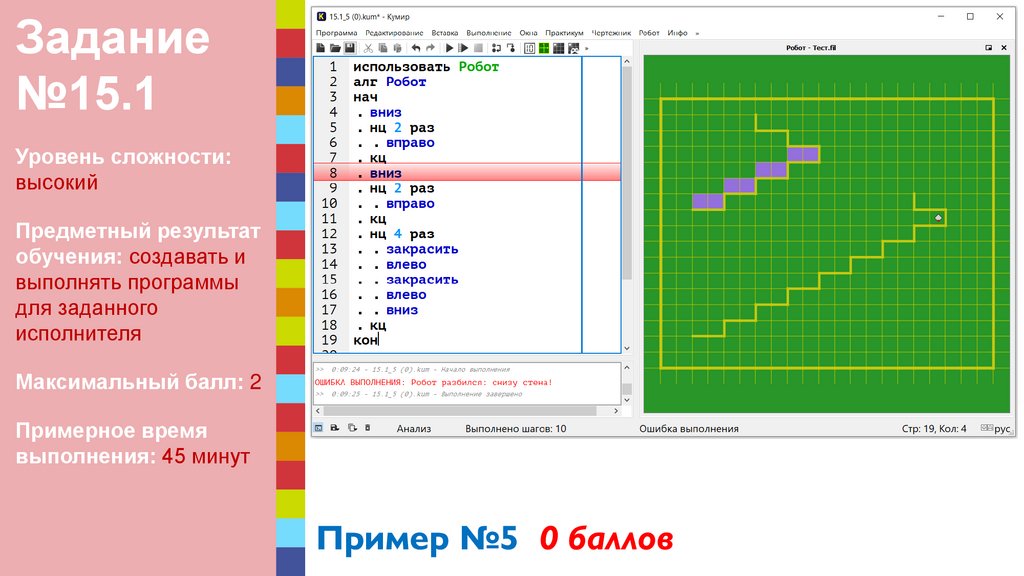Click line 17 'вниз' command
Image resolution: width=1024 pixels, height=576 pixels.
pos(402,310)
